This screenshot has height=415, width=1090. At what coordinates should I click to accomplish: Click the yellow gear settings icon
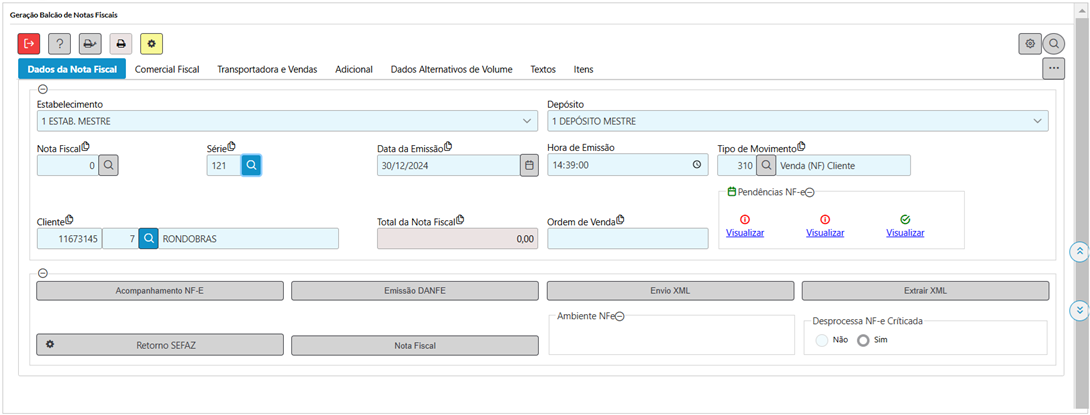click(151, 44)
